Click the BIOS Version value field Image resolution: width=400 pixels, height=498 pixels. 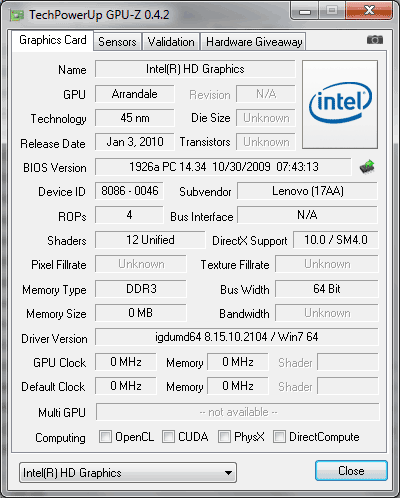point(223,167)
